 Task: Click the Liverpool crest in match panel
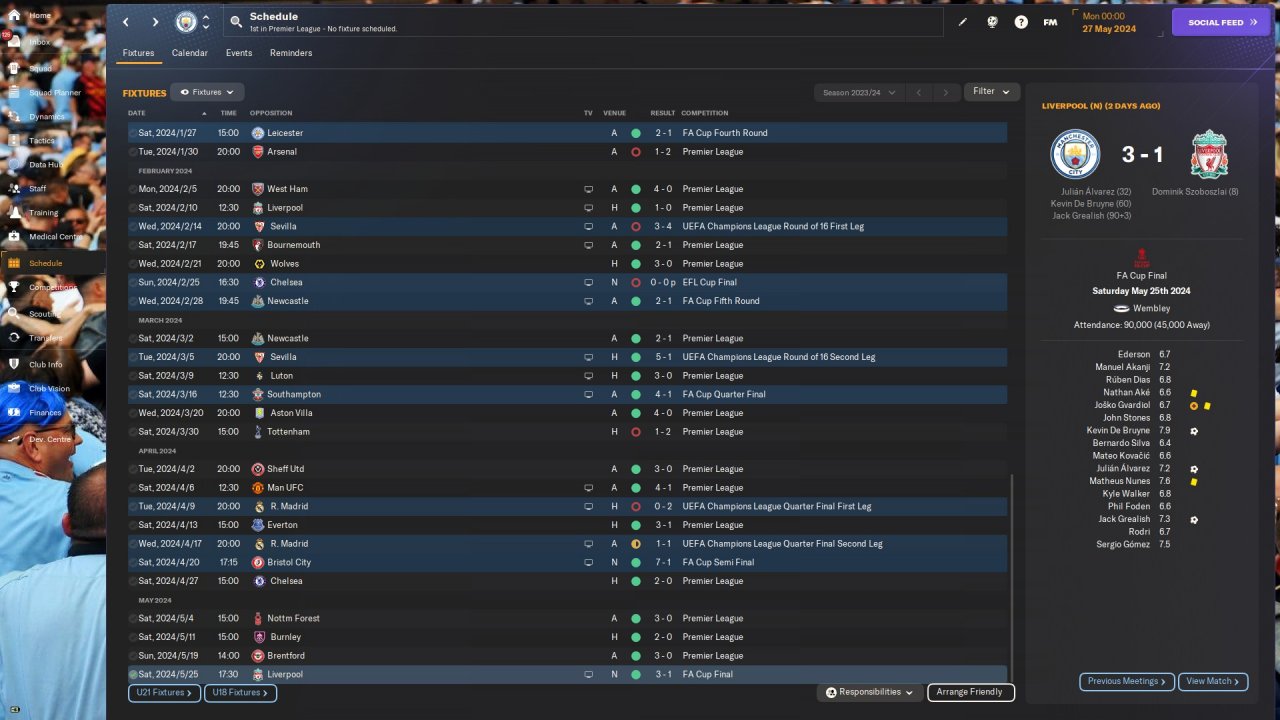pos(1209,155)
